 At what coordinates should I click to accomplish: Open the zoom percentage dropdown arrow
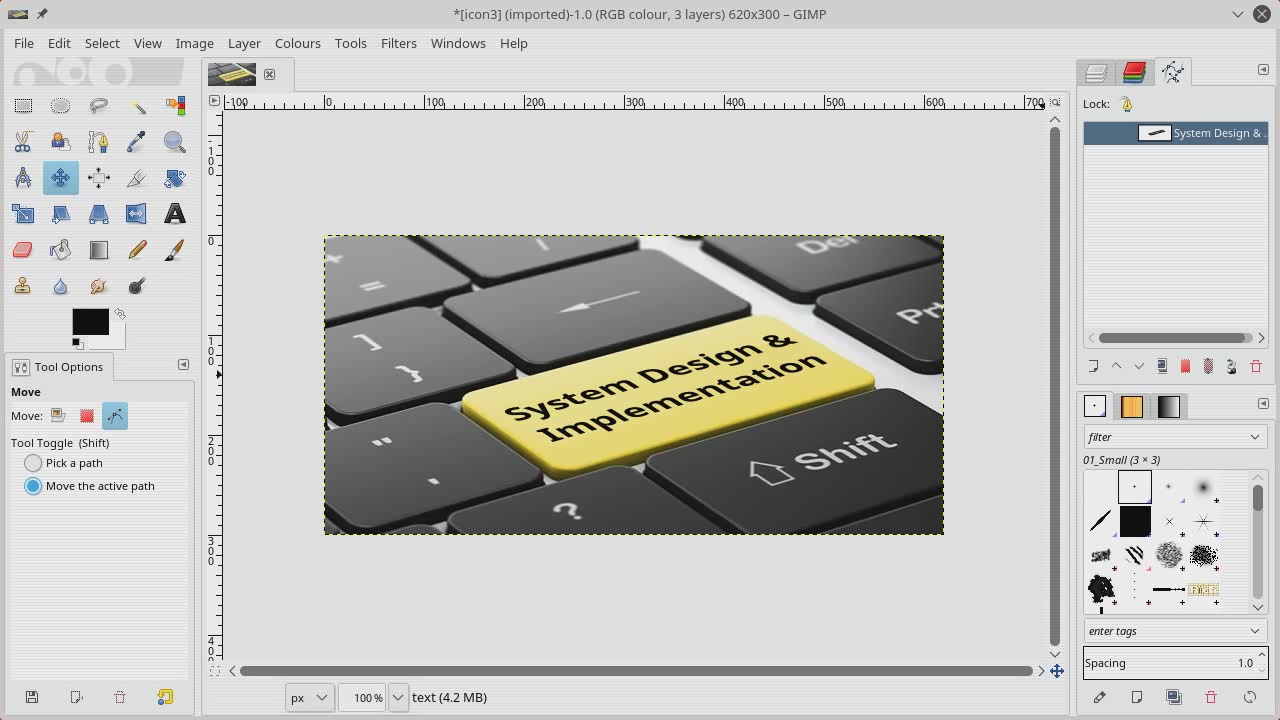[398, 698]
